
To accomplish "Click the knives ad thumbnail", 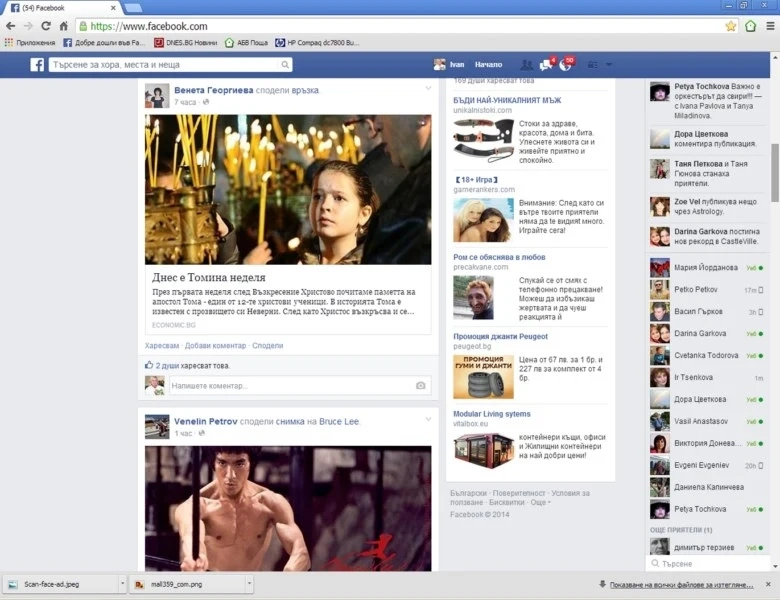I will [x=483, y=140].
